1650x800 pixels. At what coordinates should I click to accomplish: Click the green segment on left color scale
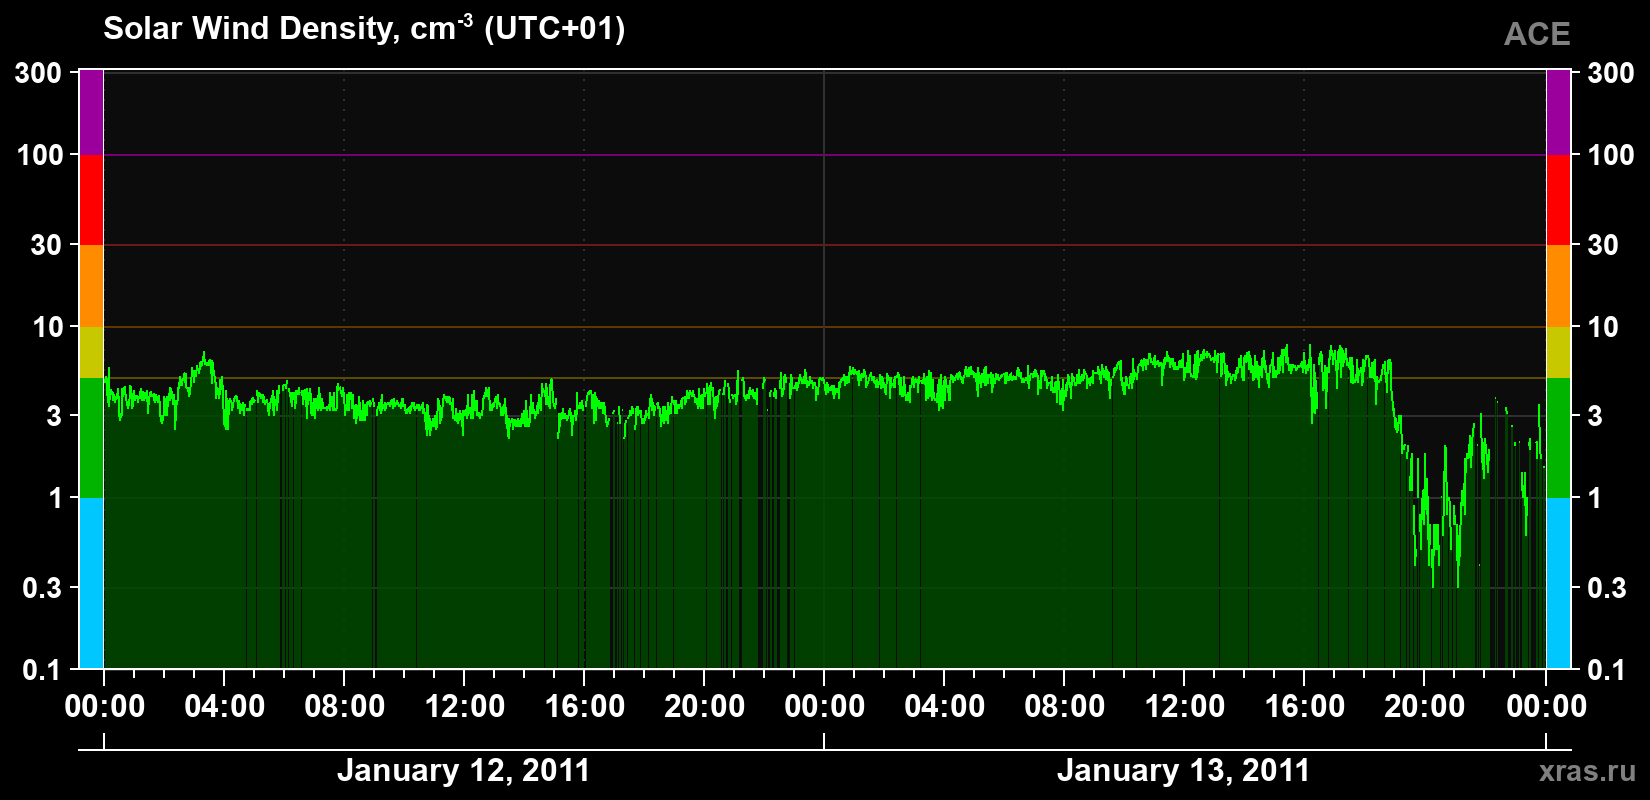click(91, 438)
